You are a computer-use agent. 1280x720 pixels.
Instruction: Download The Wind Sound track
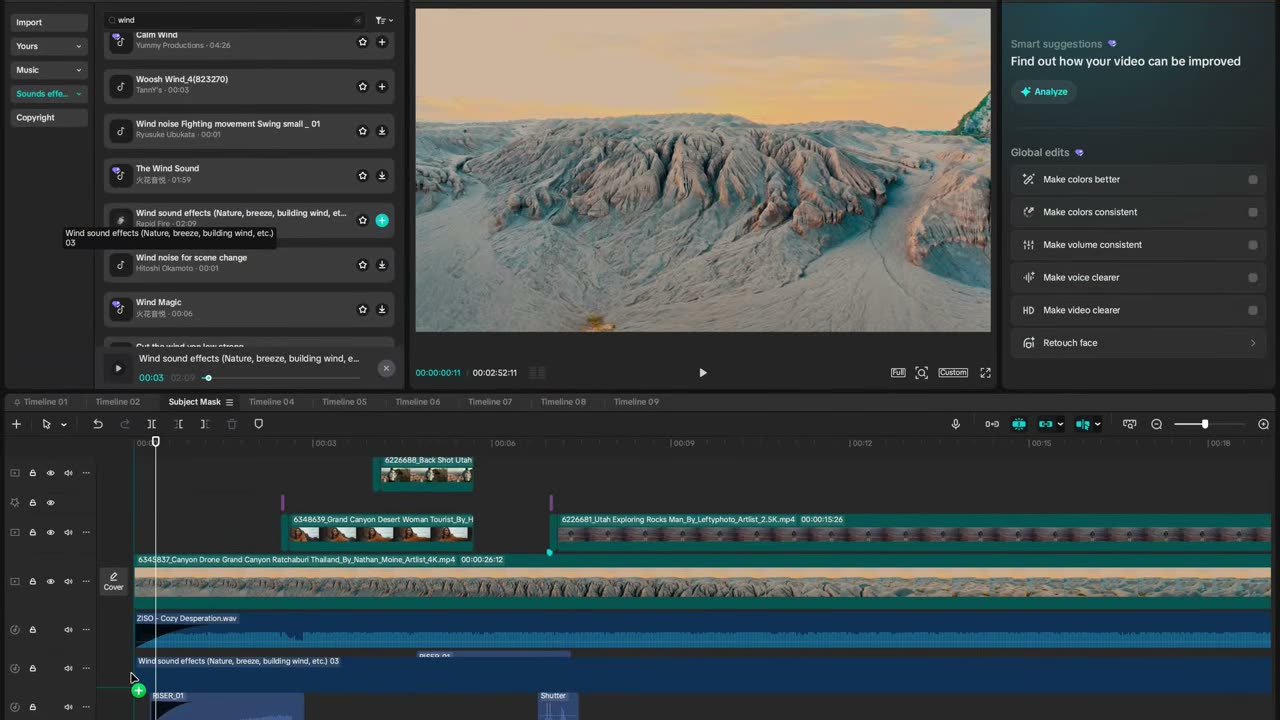[x=382, y=175]
